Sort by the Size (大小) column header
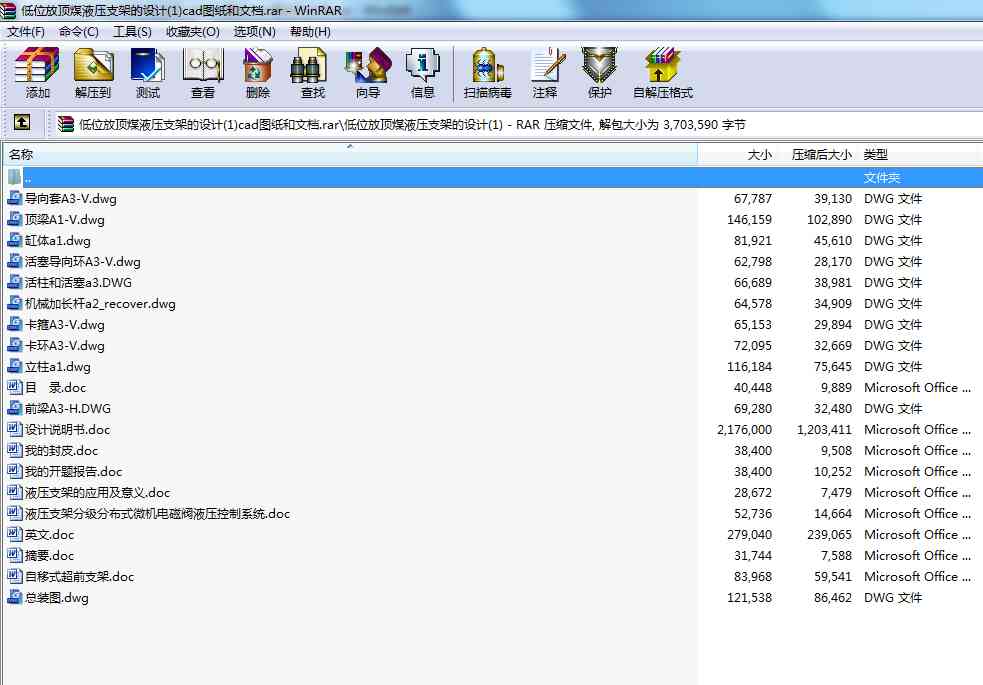 click(759, 155)
